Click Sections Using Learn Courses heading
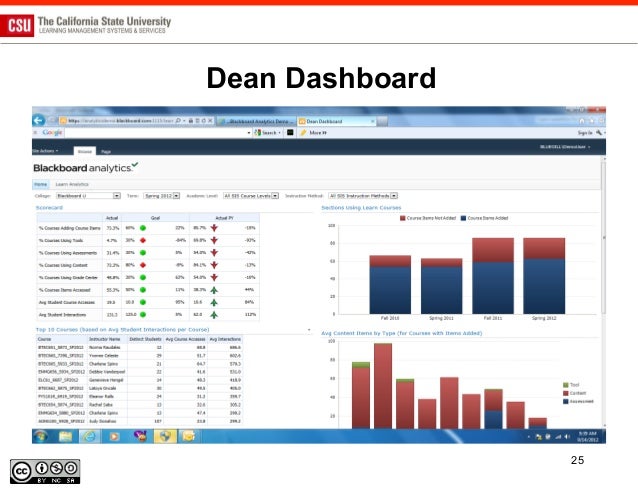 click(x=361, y=207)
